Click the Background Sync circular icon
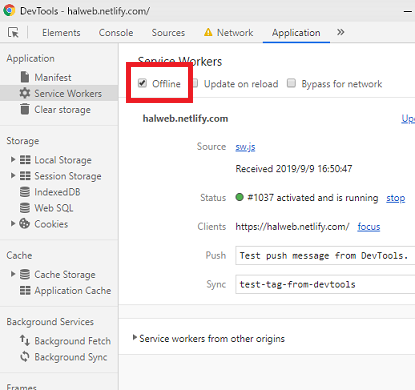 pos(25,356)
